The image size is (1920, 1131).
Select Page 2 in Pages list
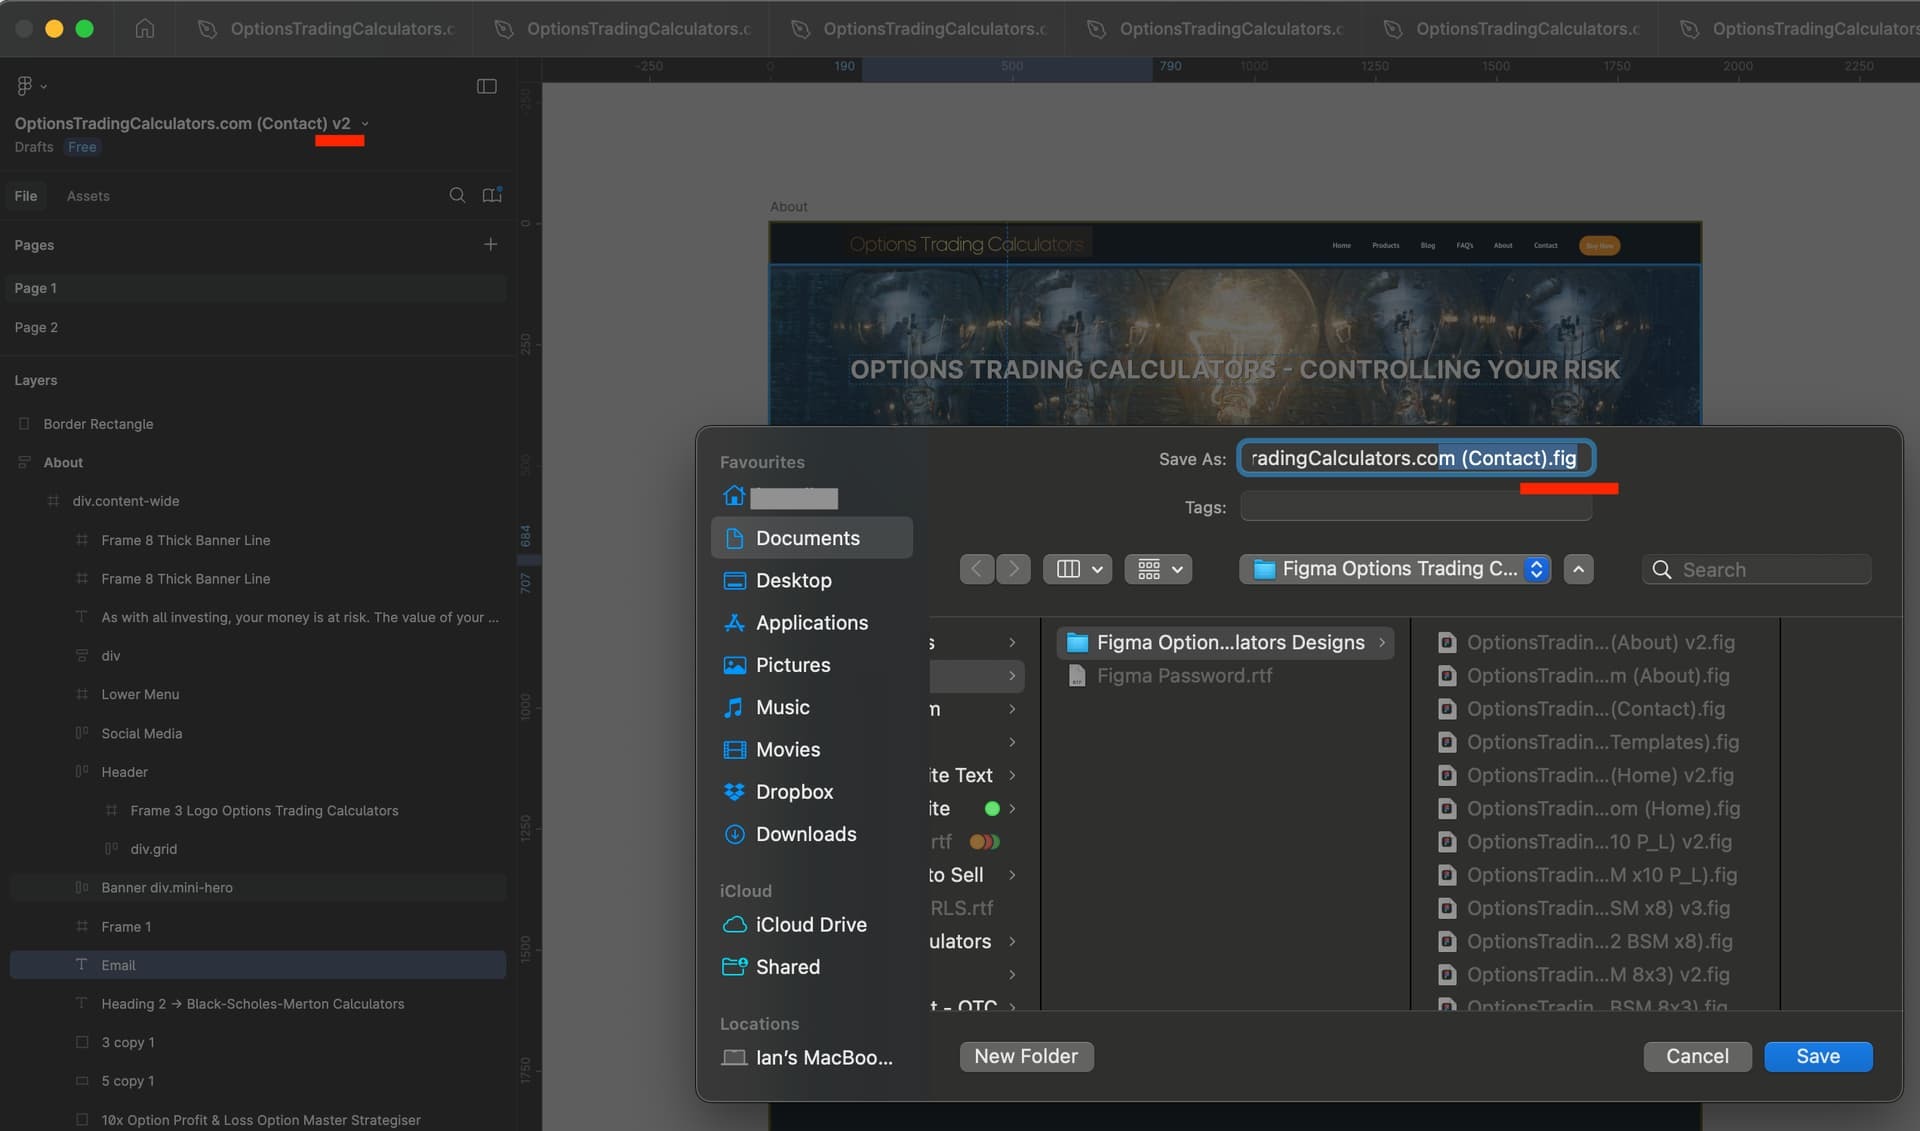pyautogui.click(x=258, y=327)
